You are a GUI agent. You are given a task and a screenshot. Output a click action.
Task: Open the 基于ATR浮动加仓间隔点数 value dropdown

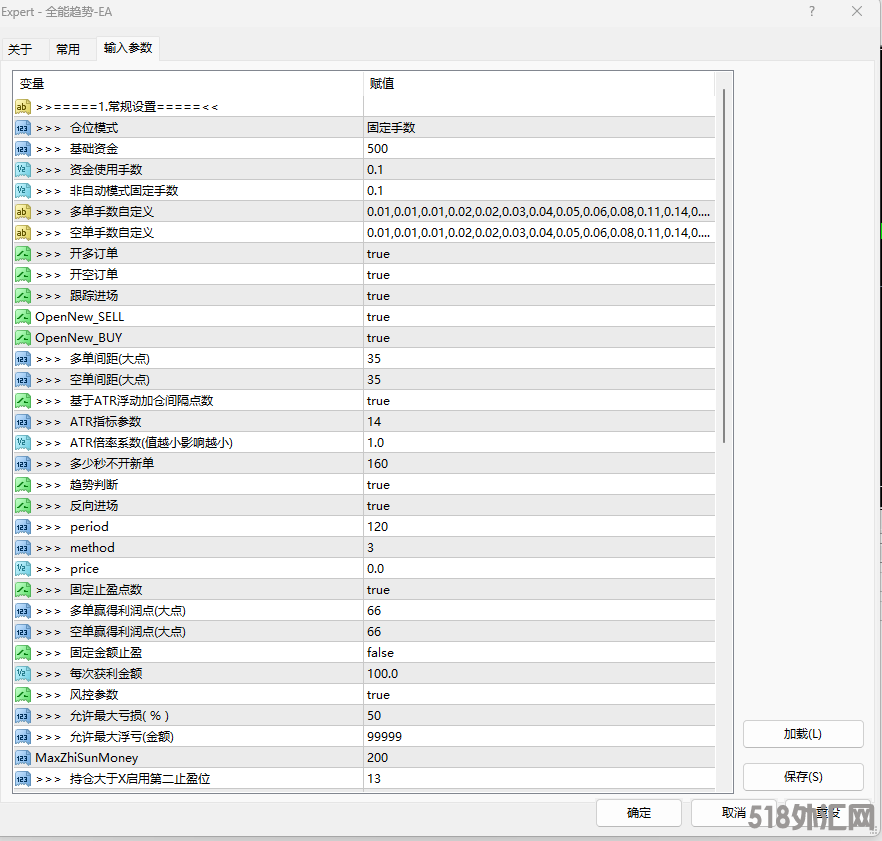[x=539, y=401]
